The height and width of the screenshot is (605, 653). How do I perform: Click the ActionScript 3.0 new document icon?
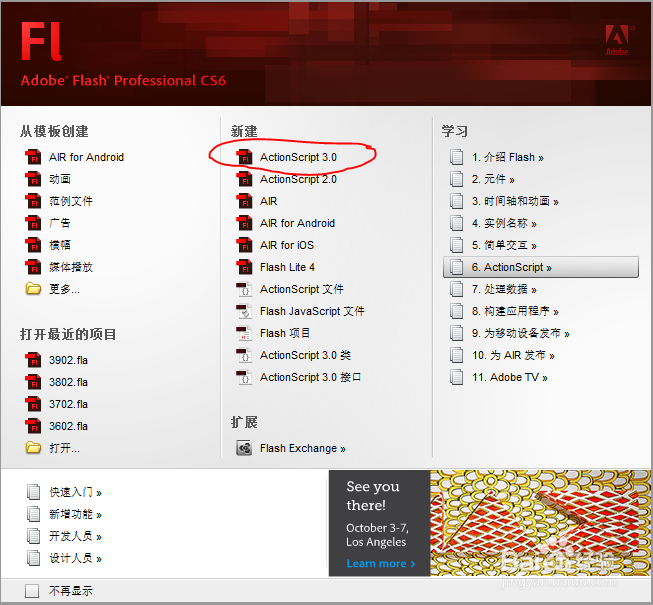tap(244, 157)
